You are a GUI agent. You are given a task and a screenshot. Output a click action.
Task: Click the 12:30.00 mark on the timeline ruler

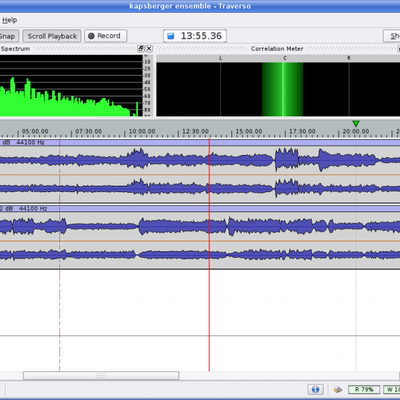(x=195, y=131)
